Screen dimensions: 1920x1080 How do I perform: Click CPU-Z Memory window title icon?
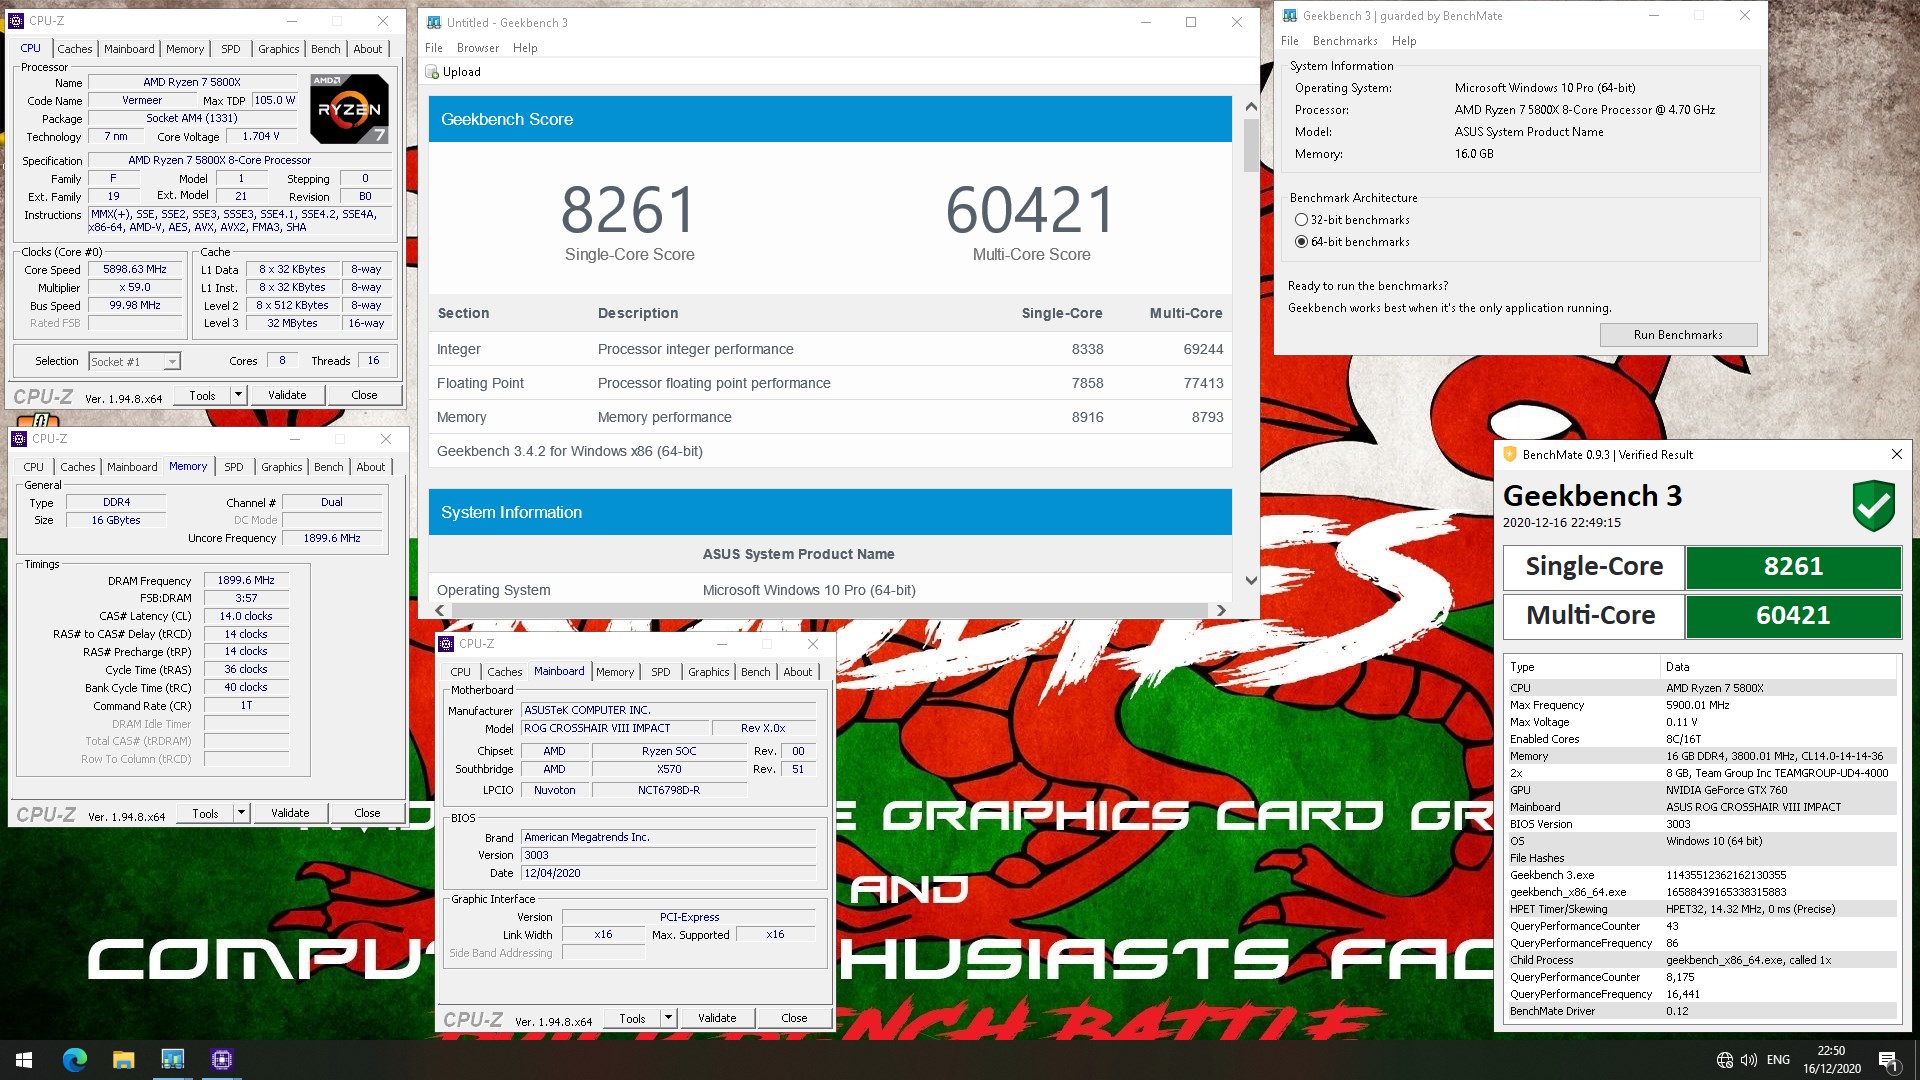[x=19, y=439]
